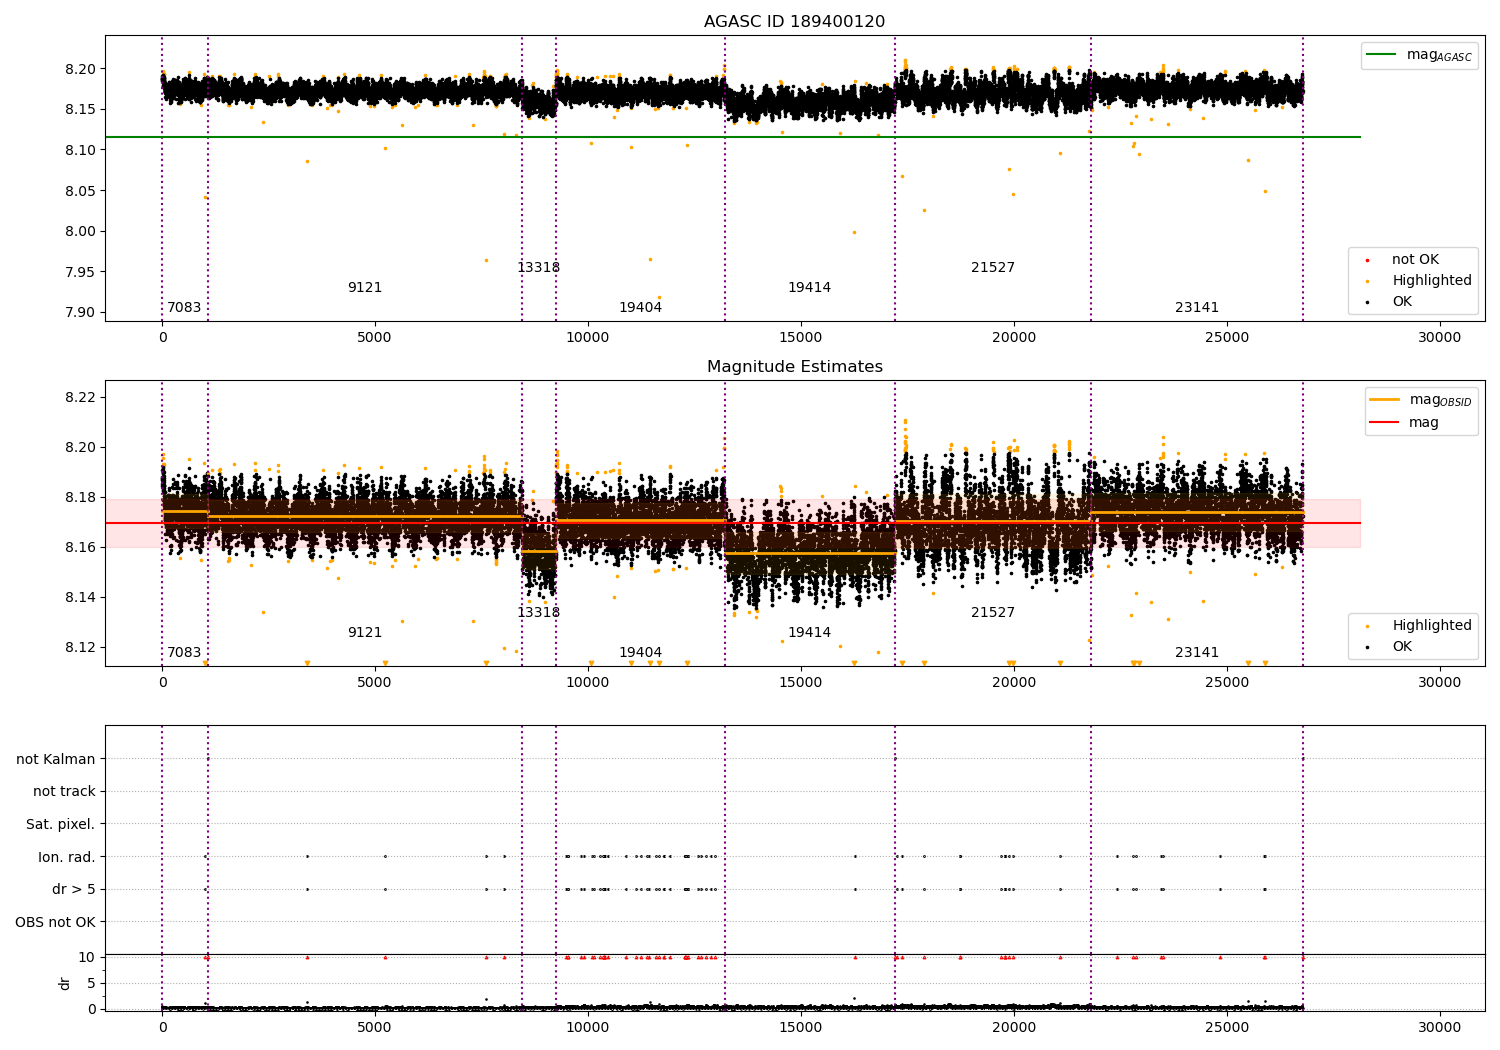Click obsid label 9121 in the AGASC ID plot
The width and height of the screenshot is (1500, 1050).
365,287
